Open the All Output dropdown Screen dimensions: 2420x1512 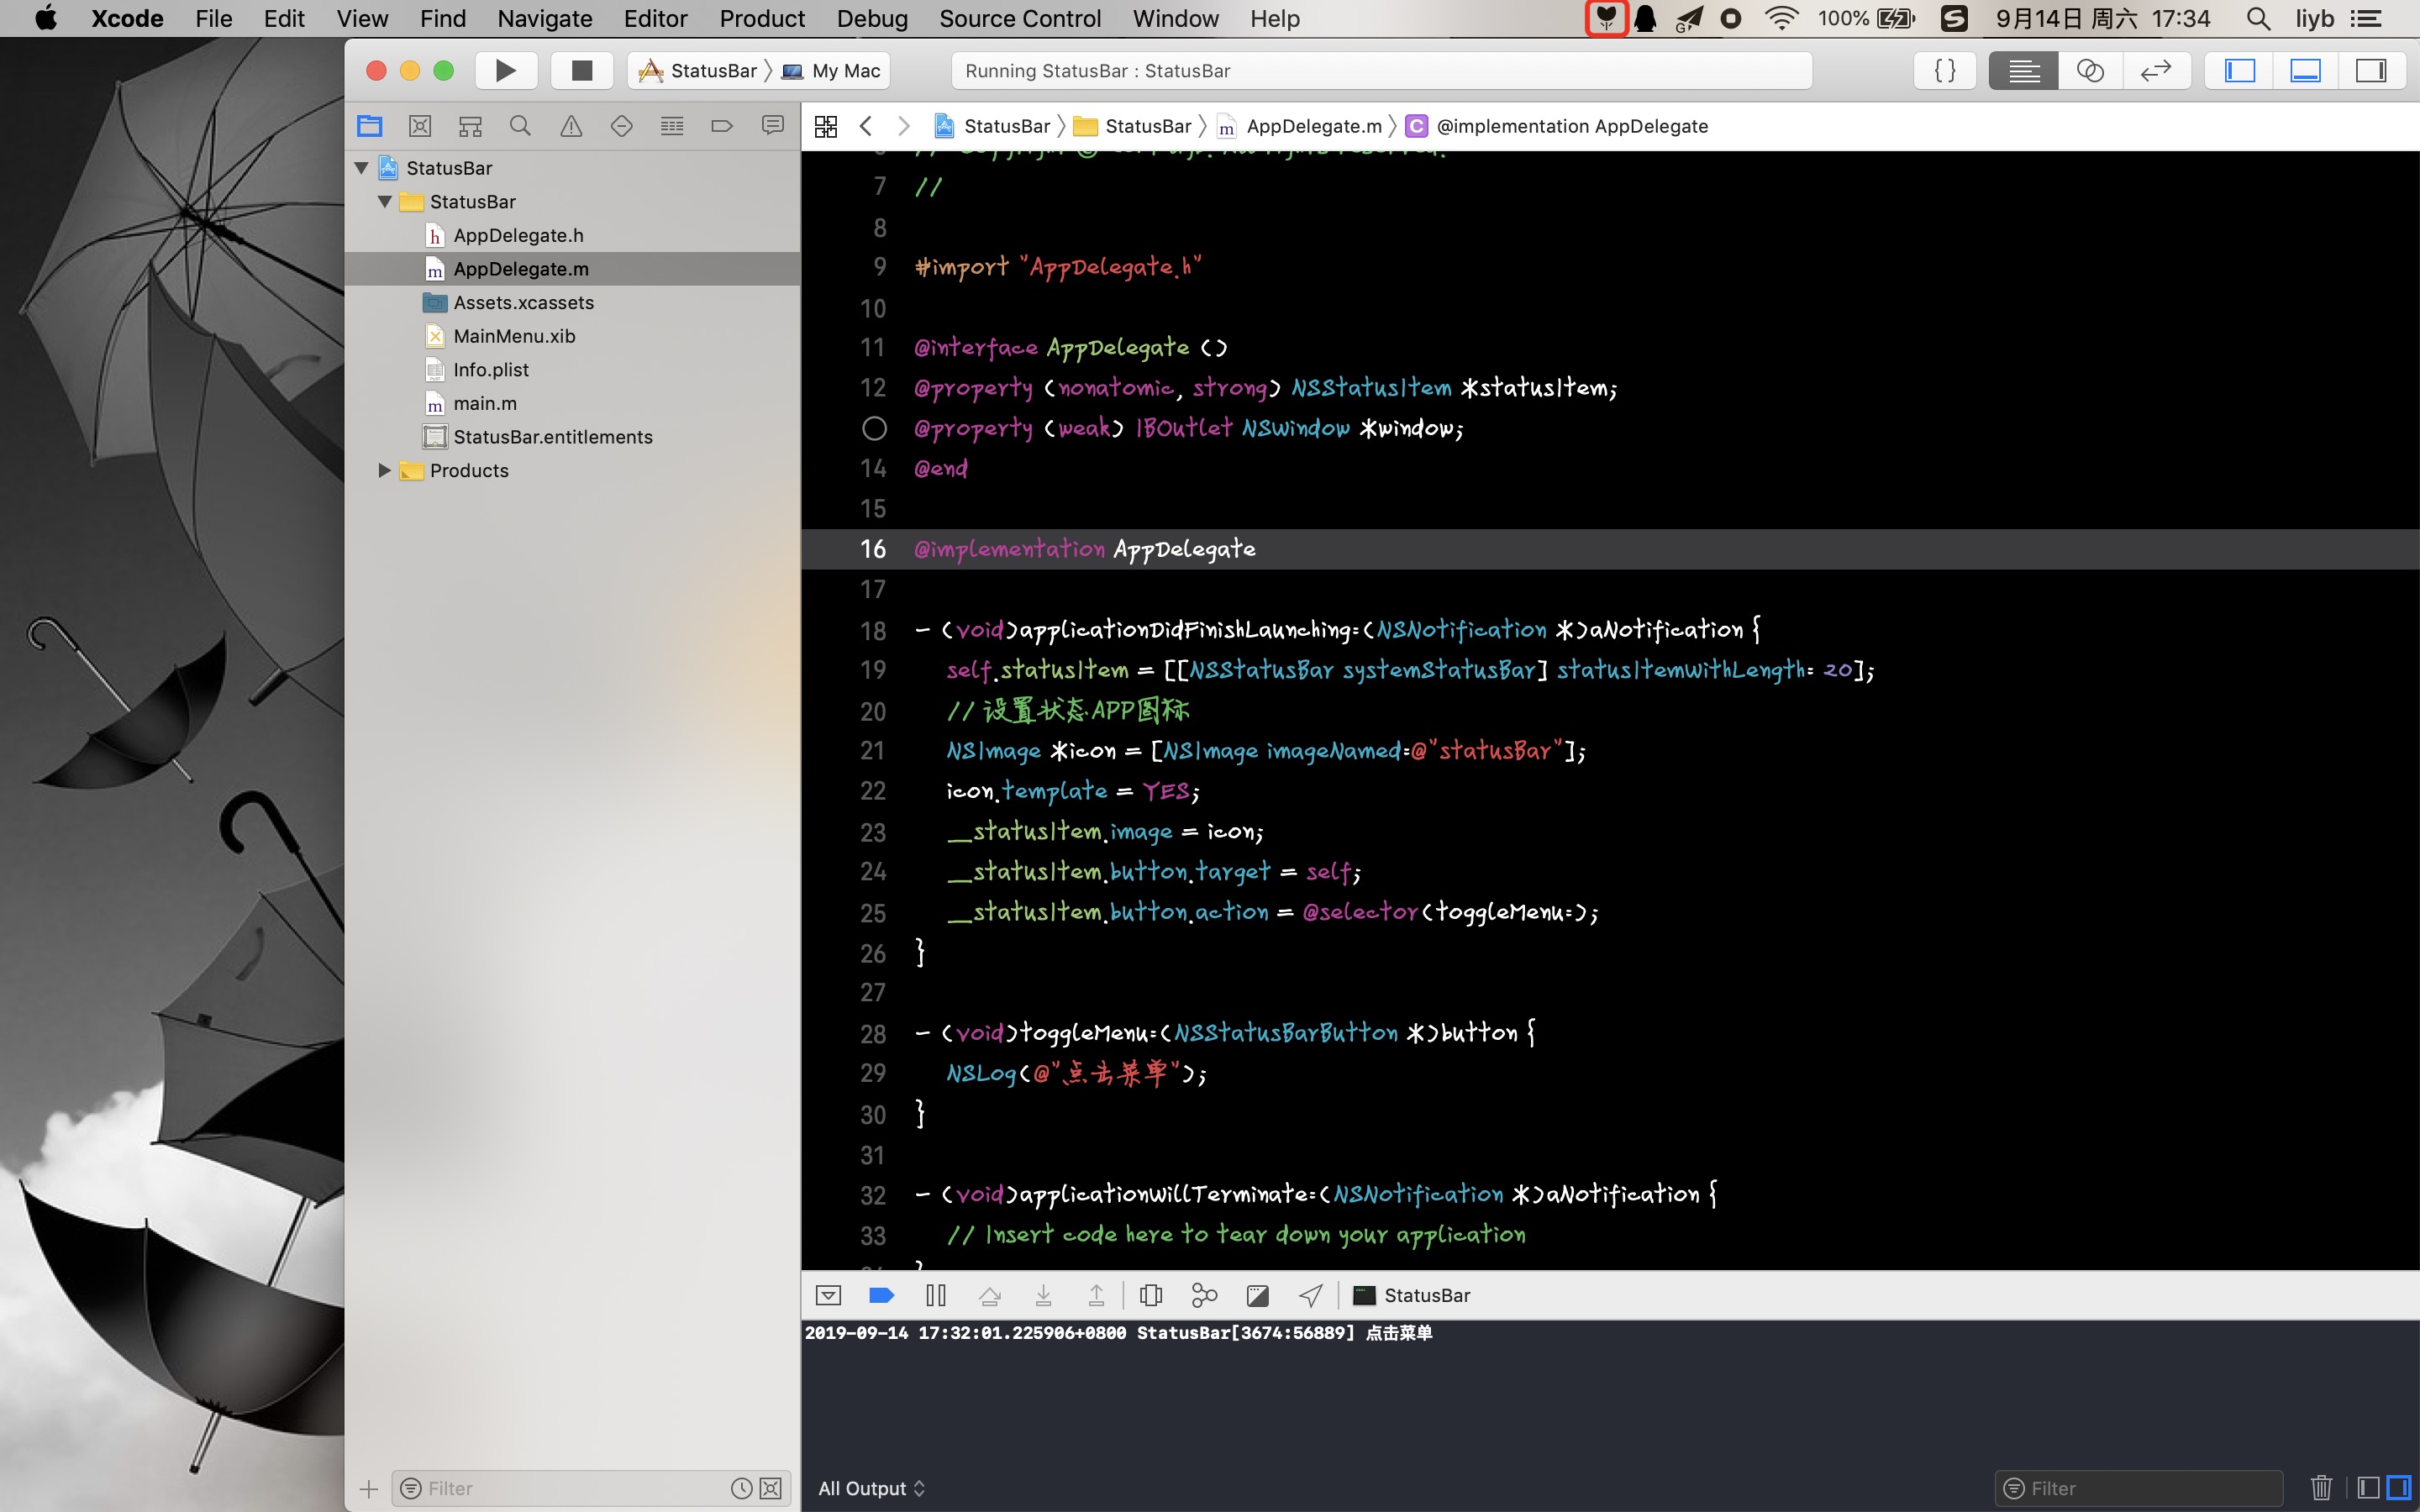coord(871,1488)
